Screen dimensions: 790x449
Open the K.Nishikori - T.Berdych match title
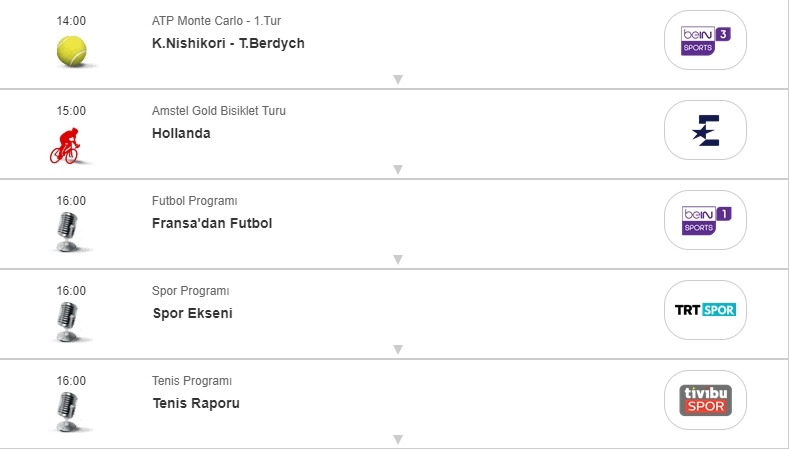[228, 43]
